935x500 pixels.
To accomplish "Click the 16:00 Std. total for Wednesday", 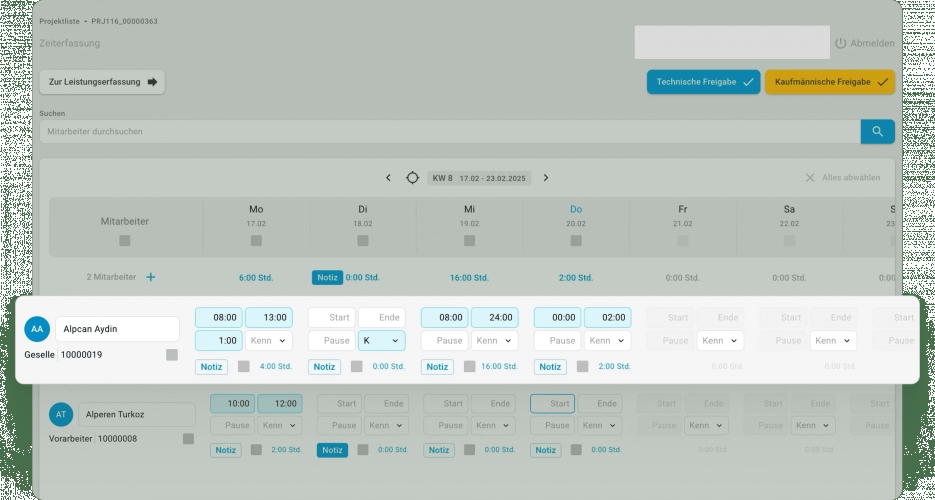I will pos(469,278).
